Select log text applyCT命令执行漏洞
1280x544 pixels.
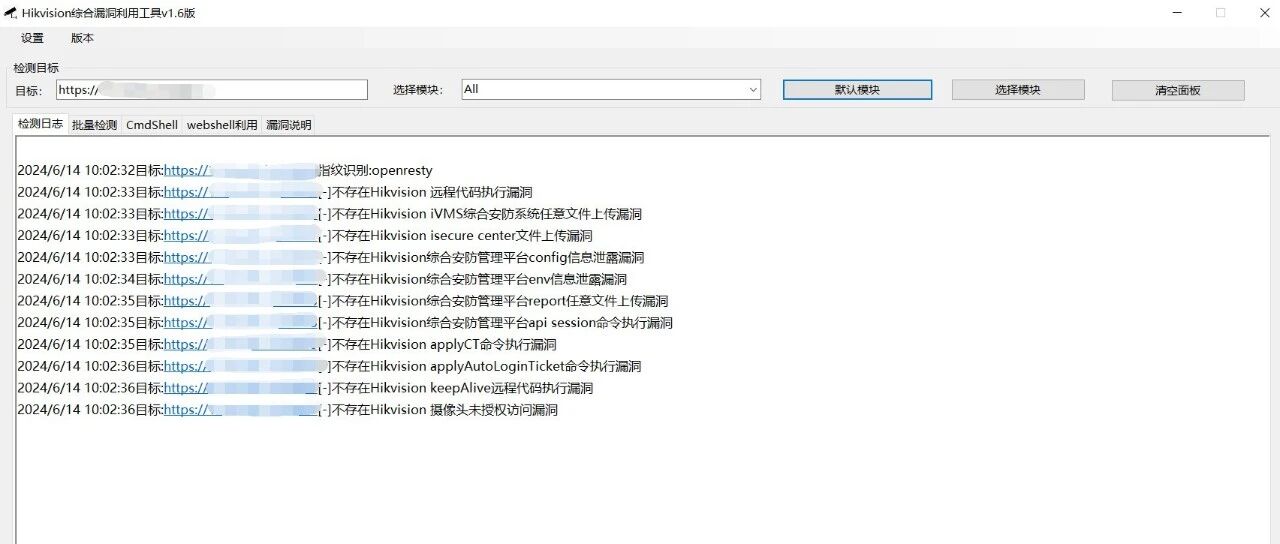[493, 345]
